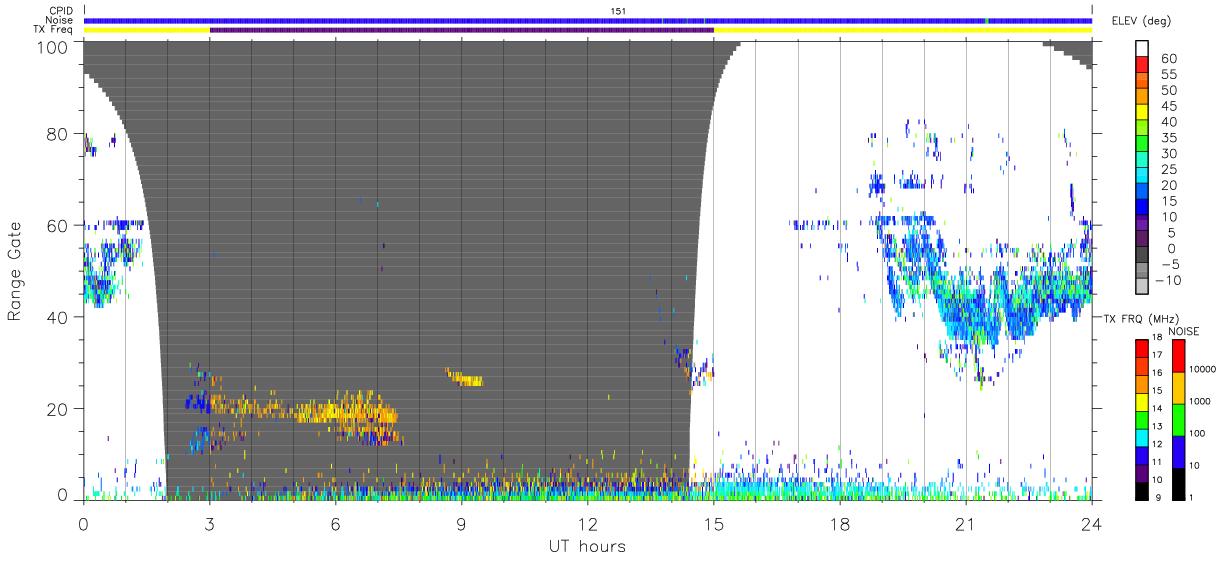Viewport: 1228px width, 567px height.
Task: Click the 10000 label on NOISE colorbar
Action: coord(1203,369)
